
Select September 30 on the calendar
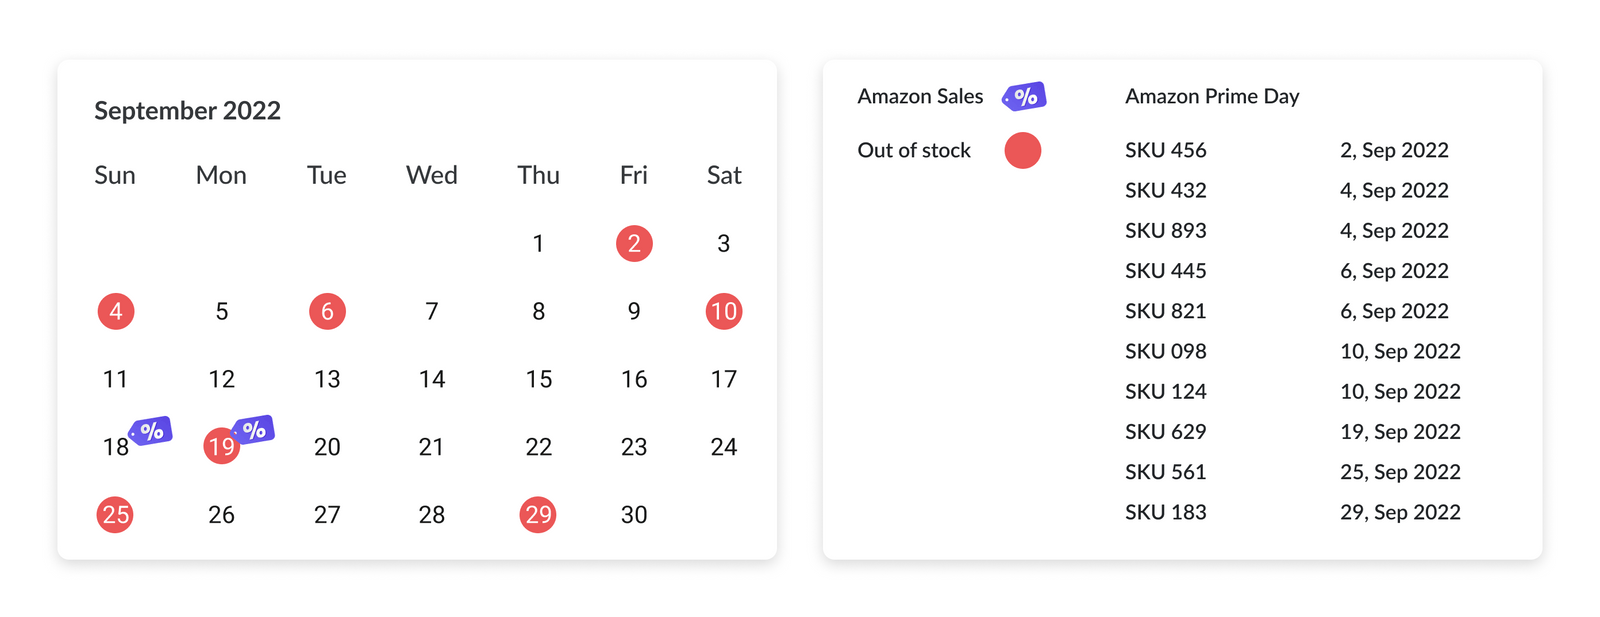[x=634, y=515]
